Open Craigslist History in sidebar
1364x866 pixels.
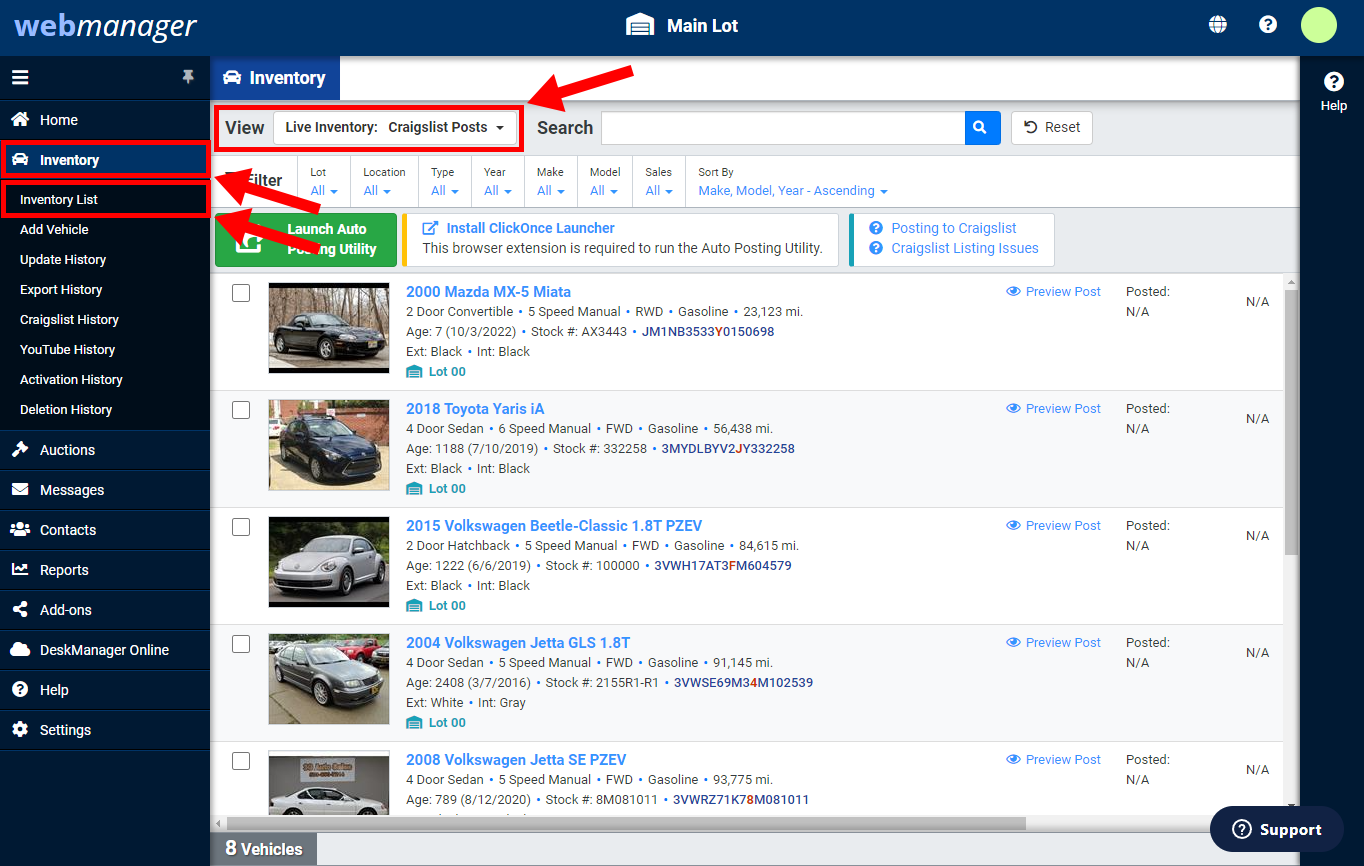click(69, 319)
